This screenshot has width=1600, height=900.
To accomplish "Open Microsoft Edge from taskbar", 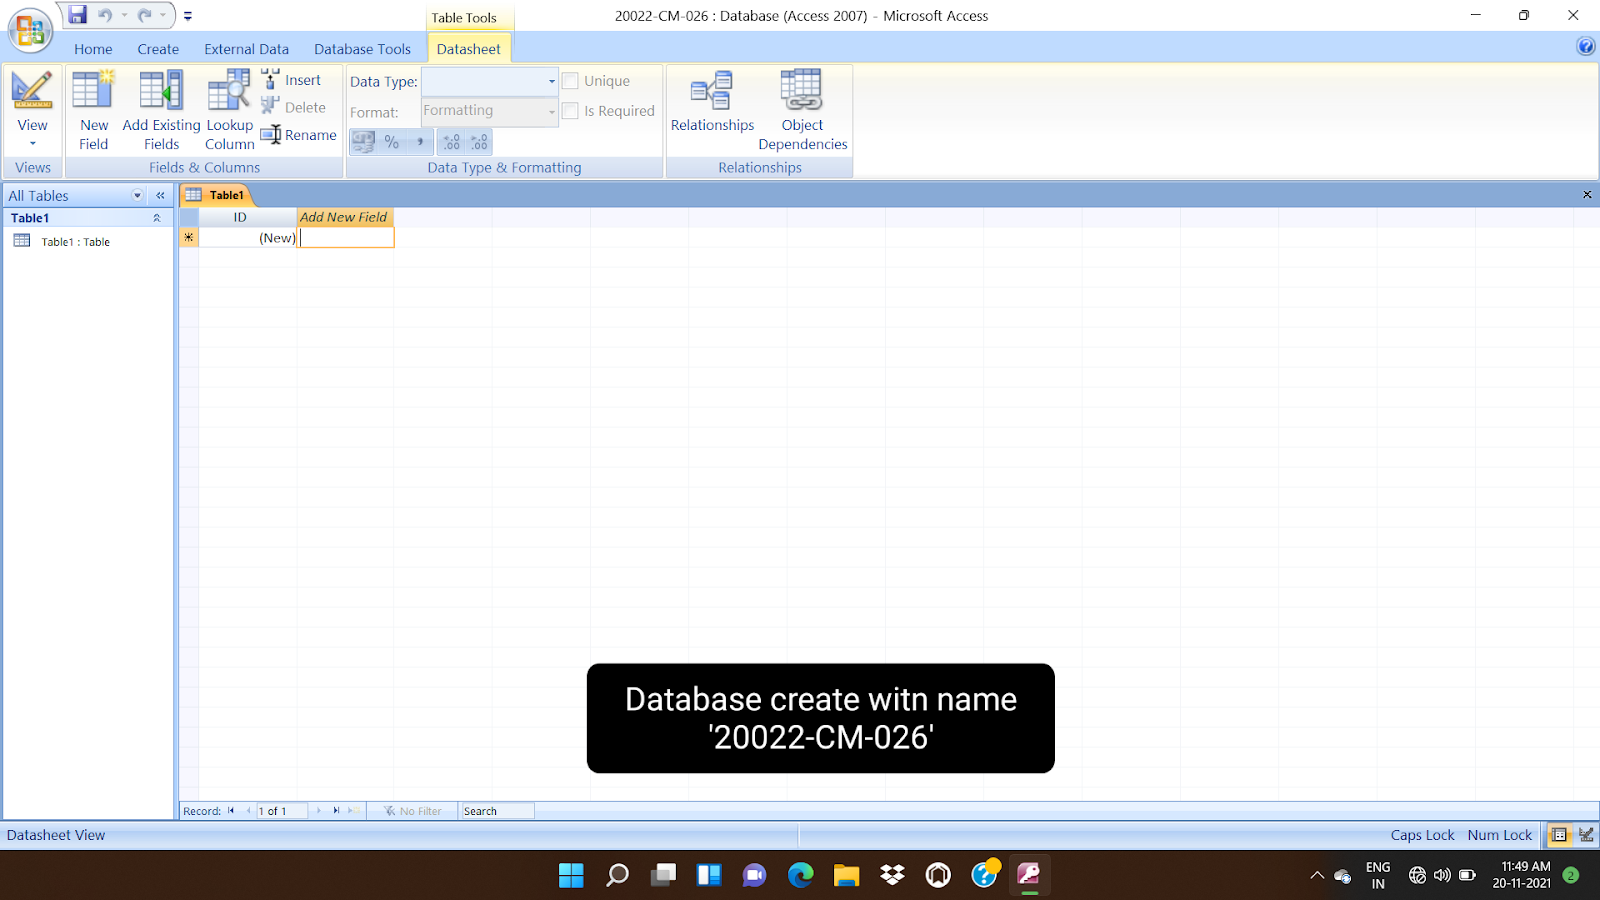I will pyautogui.click(x=800, y=875).
